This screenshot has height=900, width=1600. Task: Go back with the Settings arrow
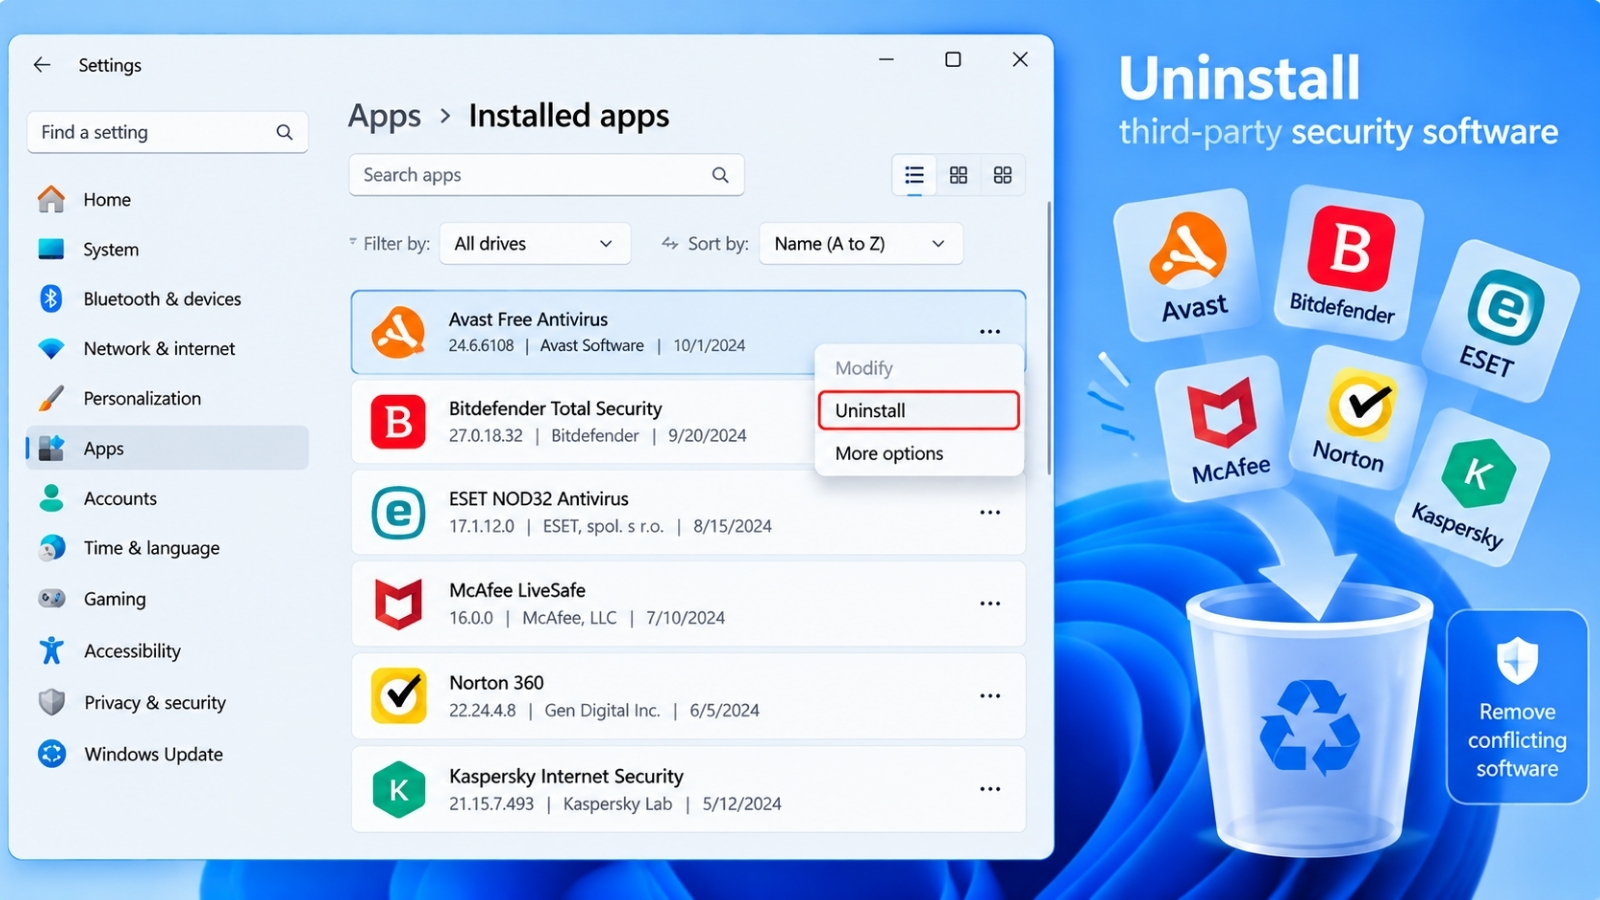[x=42, y=65]
